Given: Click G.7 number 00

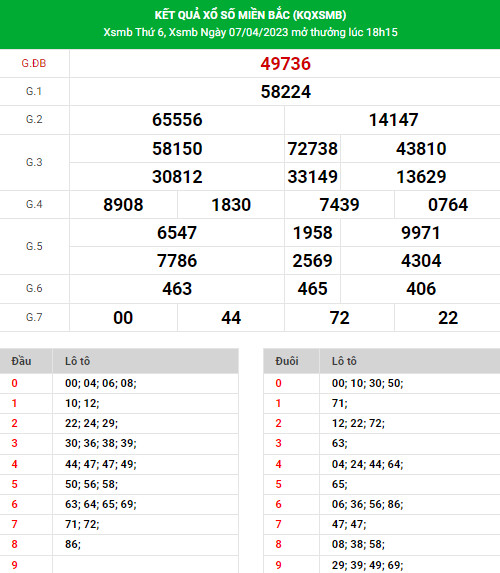Looking at the screenshot, I should coord(123,318).
